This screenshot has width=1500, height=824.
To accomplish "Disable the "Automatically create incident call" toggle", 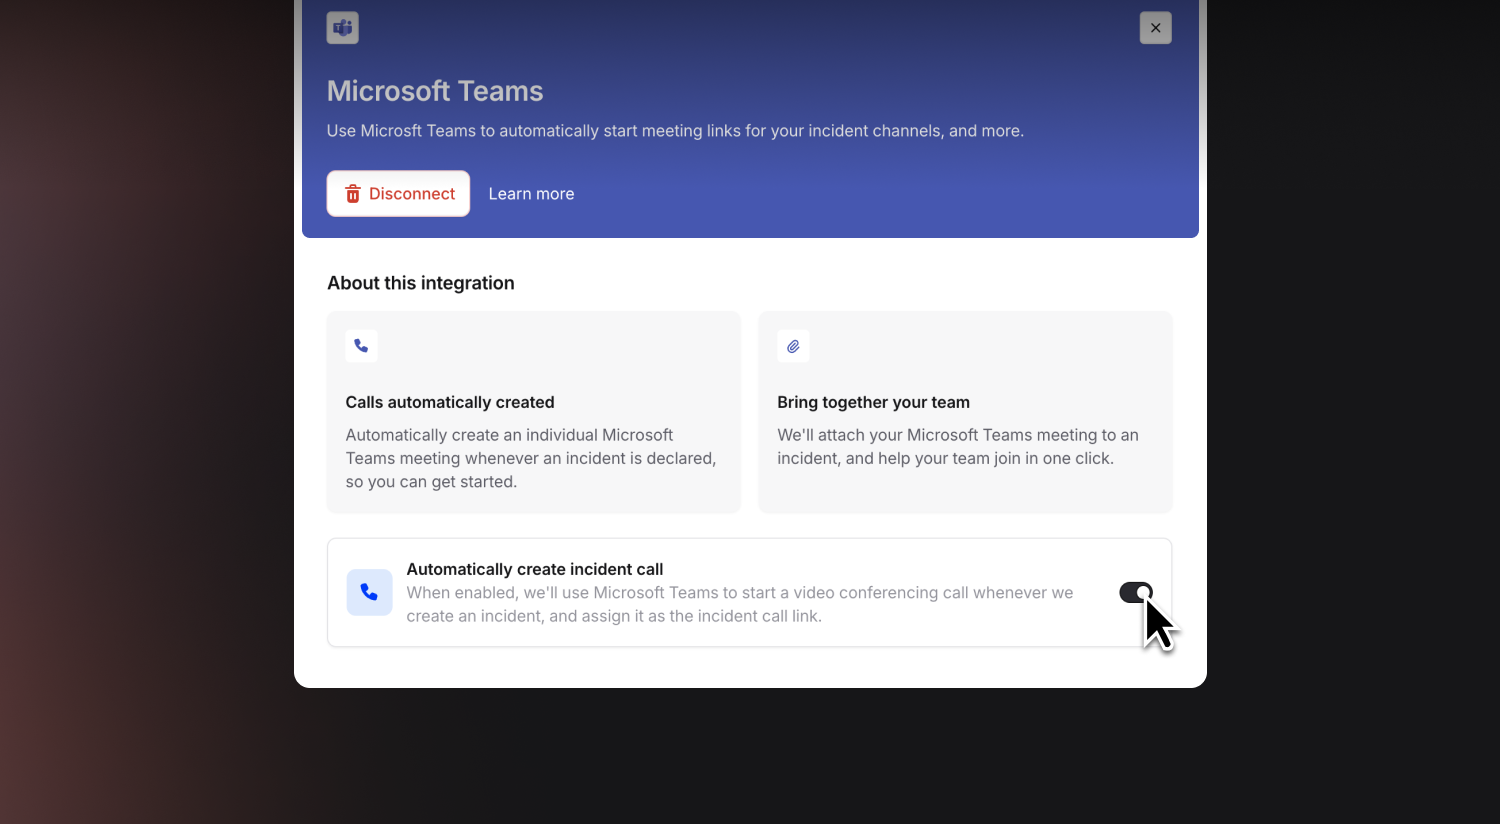I will point(1135,592).
